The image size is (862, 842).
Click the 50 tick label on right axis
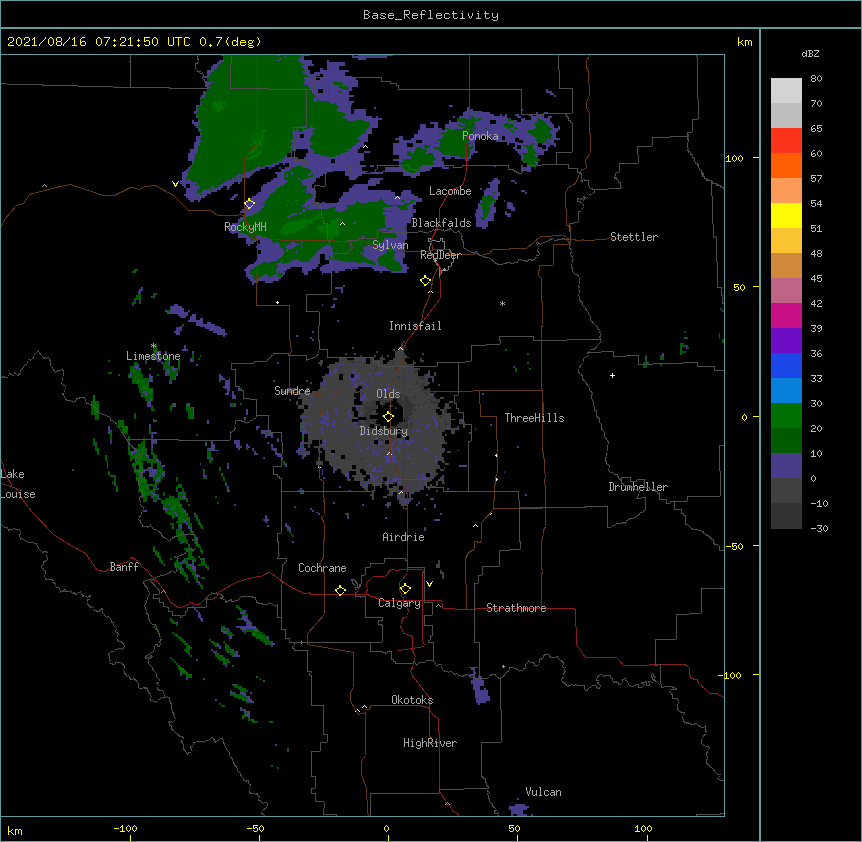pos(739,287)
